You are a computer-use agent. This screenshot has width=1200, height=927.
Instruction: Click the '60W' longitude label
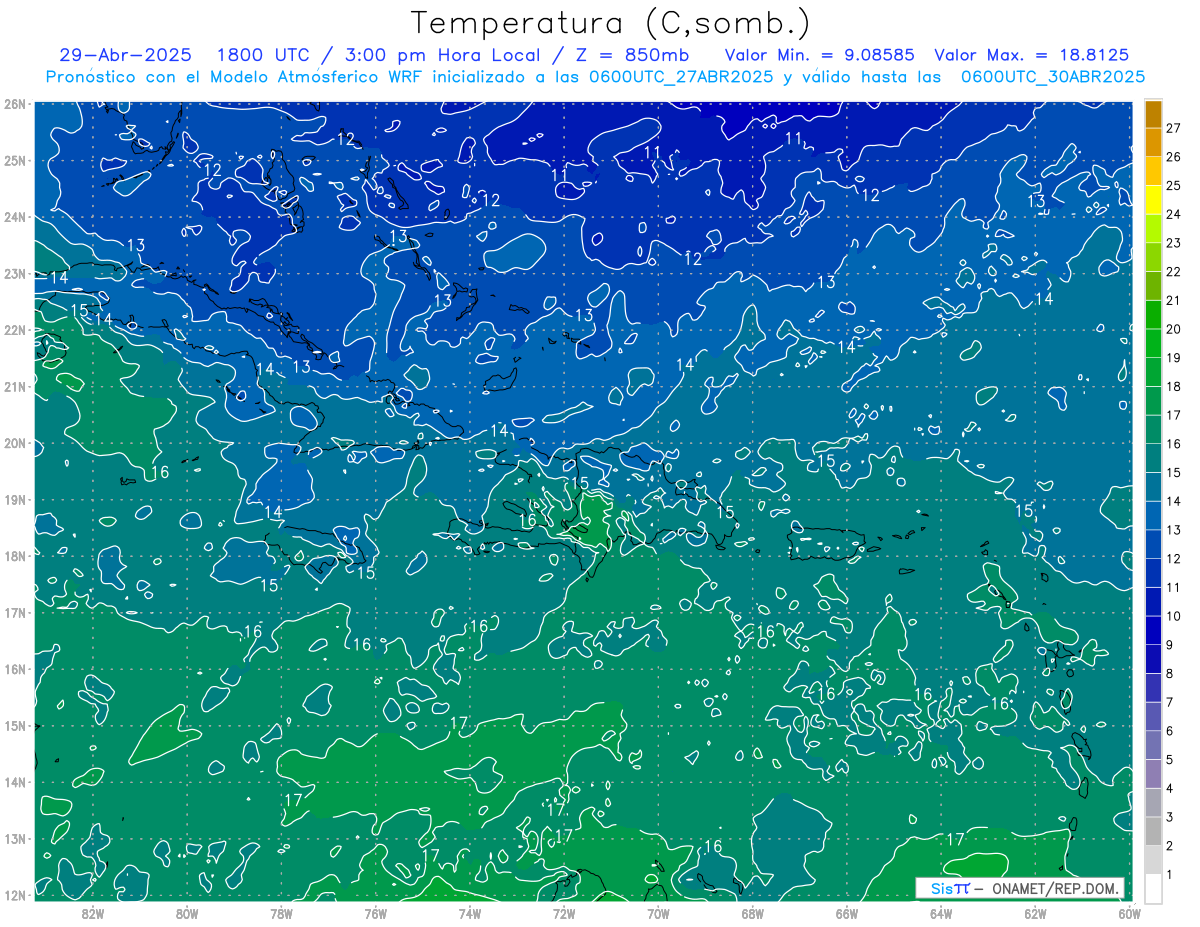tap(1129, 913)
